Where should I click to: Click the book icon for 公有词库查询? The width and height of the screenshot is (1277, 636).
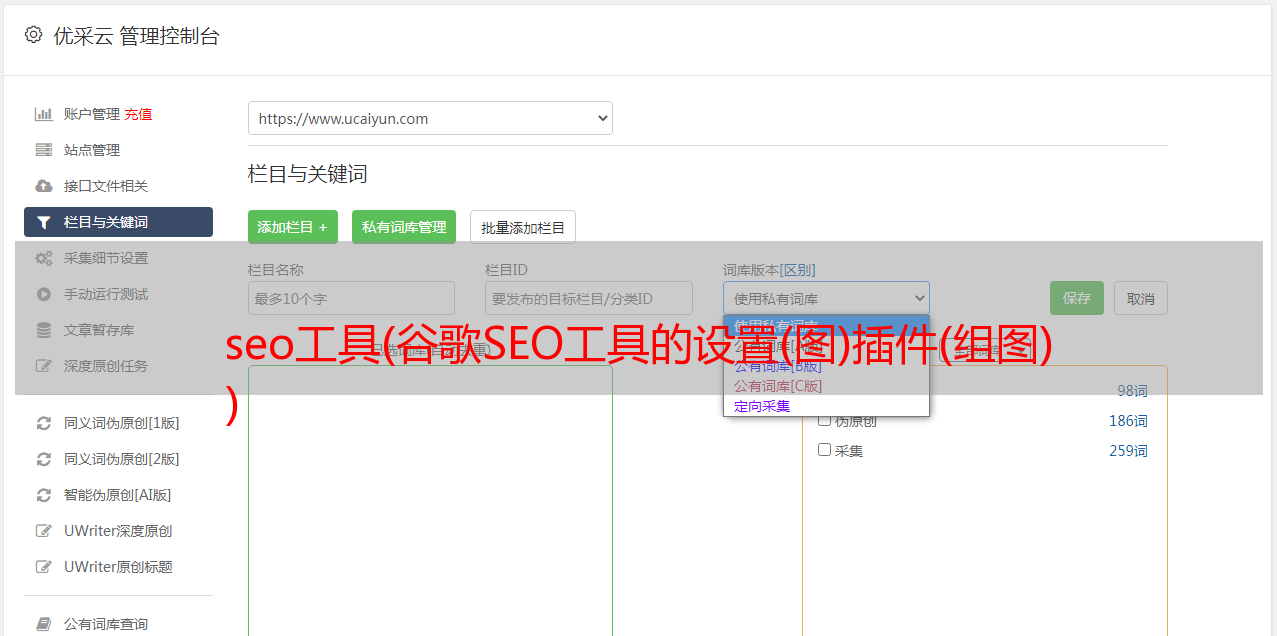coord(43,624)
